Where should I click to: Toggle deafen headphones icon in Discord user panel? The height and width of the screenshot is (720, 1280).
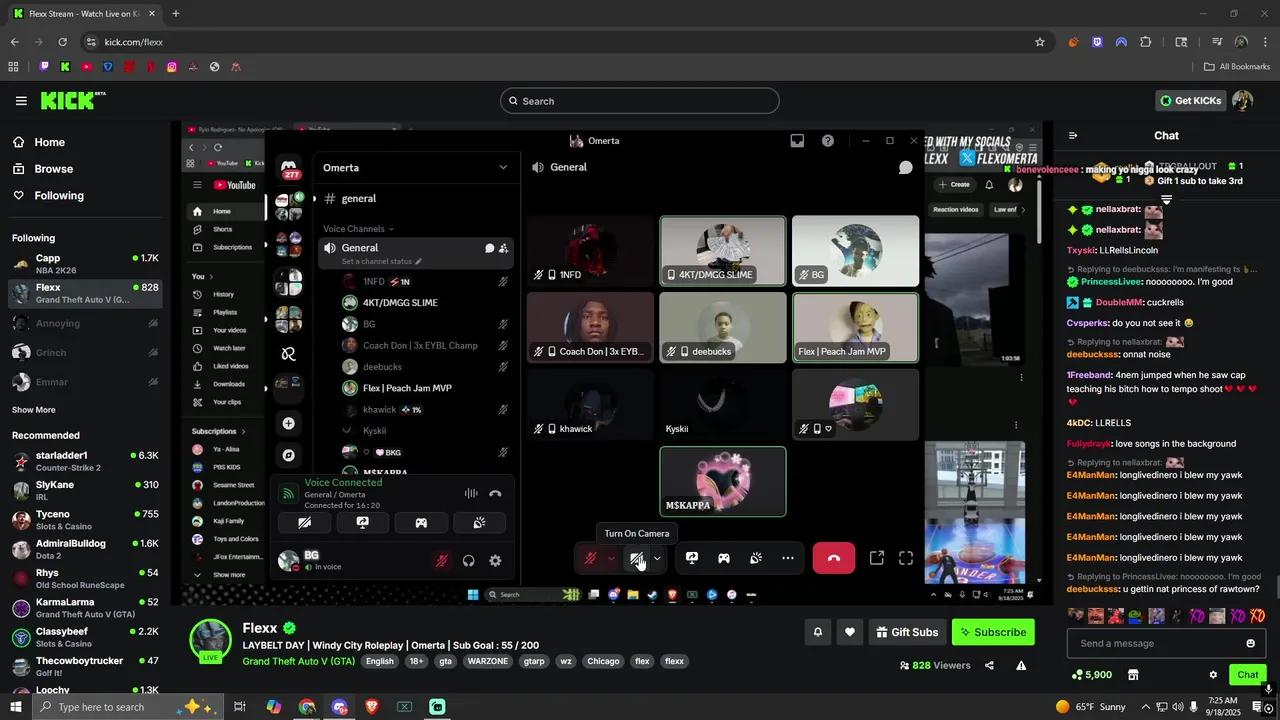coord(468,561)
